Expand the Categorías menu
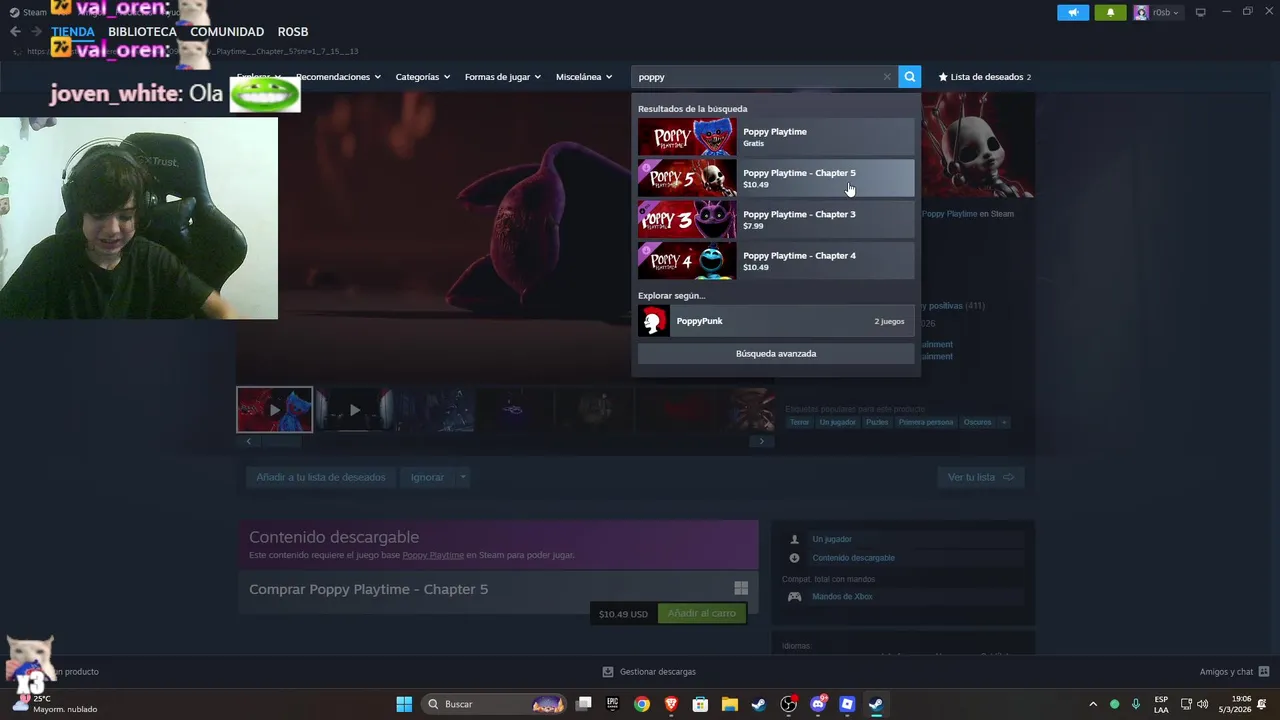Viewport: 1280px width, 720px height. (422, 77)
